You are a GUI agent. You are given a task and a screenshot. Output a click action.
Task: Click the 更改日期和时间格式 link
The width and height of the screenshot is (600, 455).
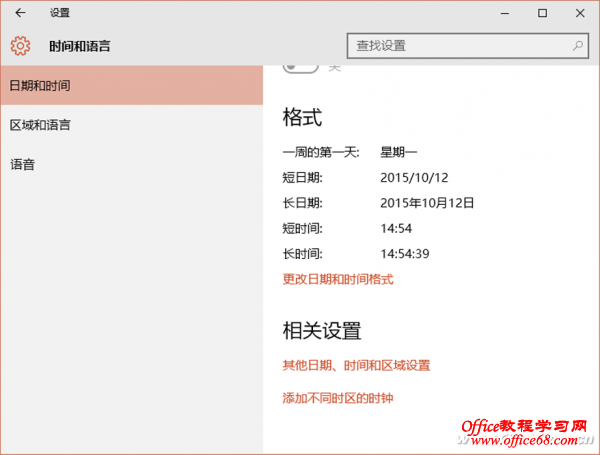tap(338, 279)
